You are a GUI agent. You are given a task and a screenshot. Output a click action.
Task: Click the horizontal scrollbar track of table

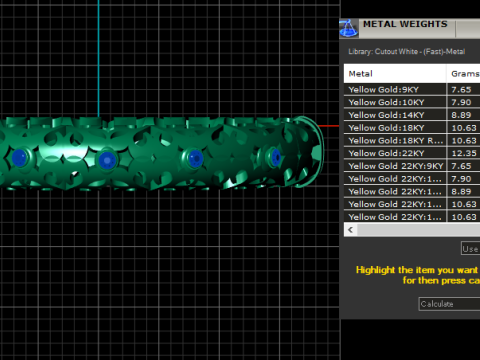[x=418, y=230]
